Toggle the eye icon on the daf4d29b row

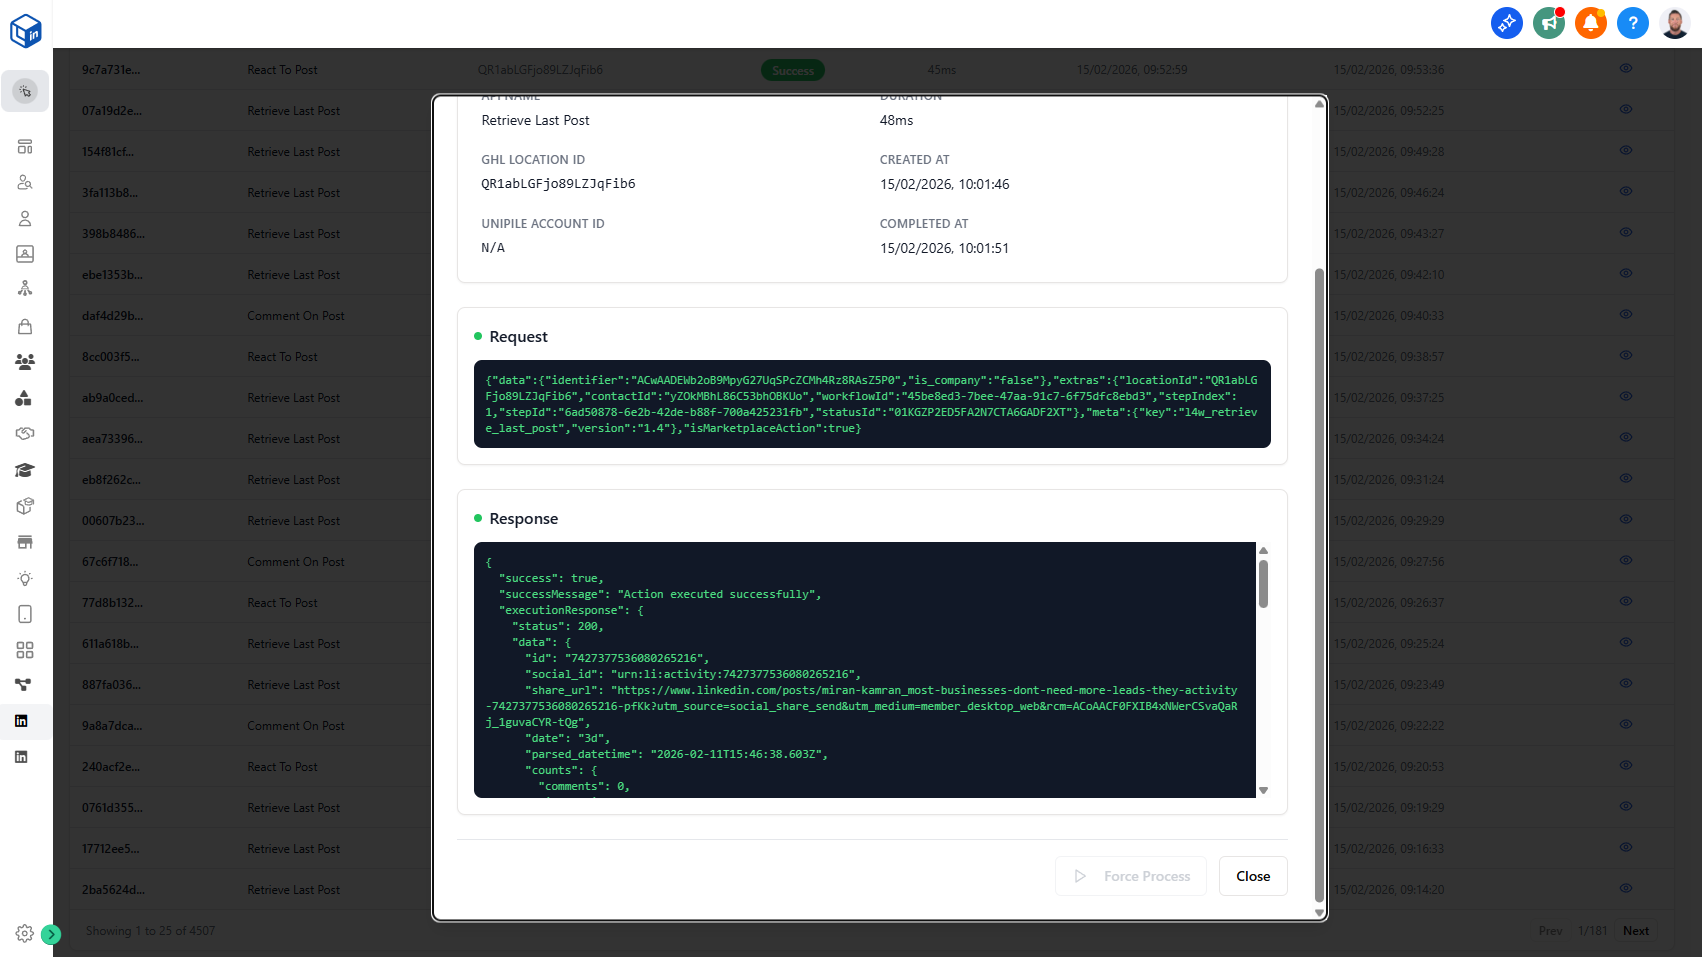tap(1625, 314)
